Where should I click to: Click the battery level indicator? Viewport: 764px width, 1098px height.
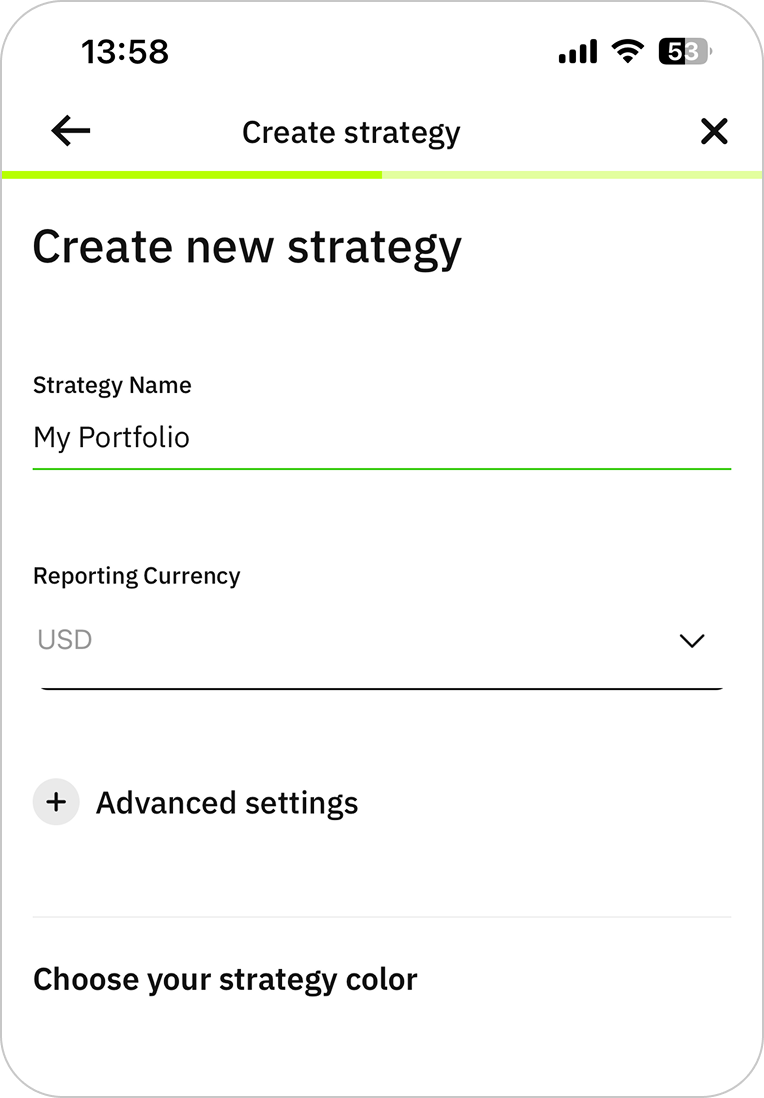[x=684, y=51]
